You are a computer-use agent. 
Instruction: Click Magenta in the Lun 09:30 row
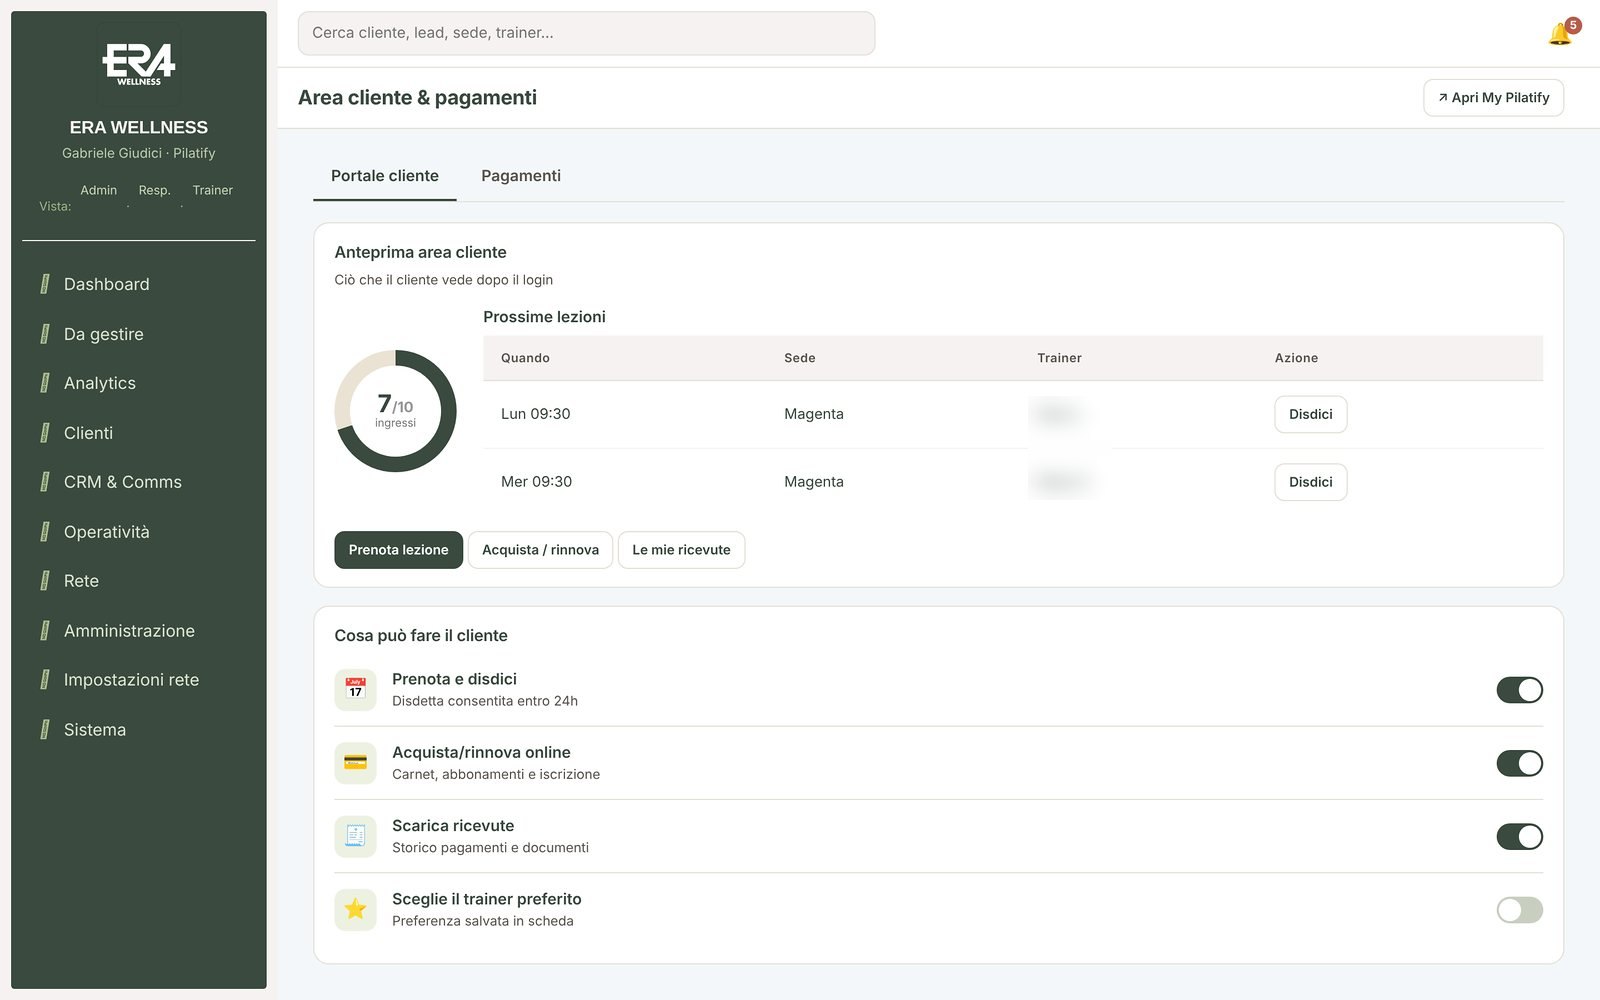coord(814,414)
